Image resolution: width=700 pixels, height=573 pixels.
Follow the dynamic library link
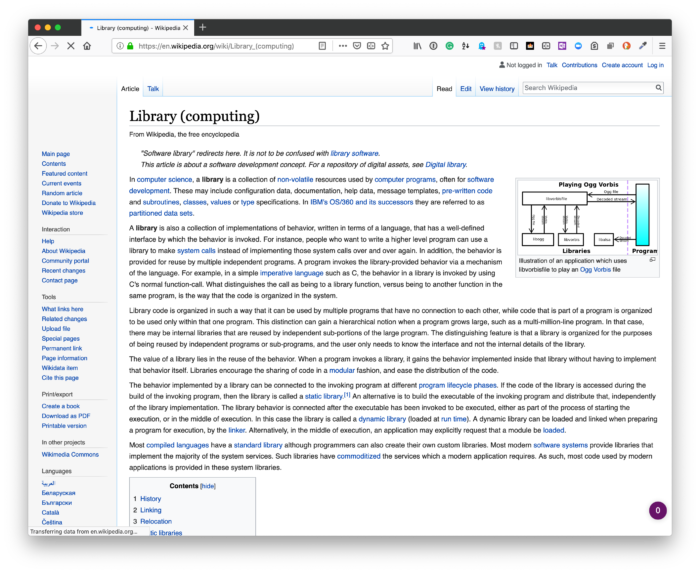(382, 419)
